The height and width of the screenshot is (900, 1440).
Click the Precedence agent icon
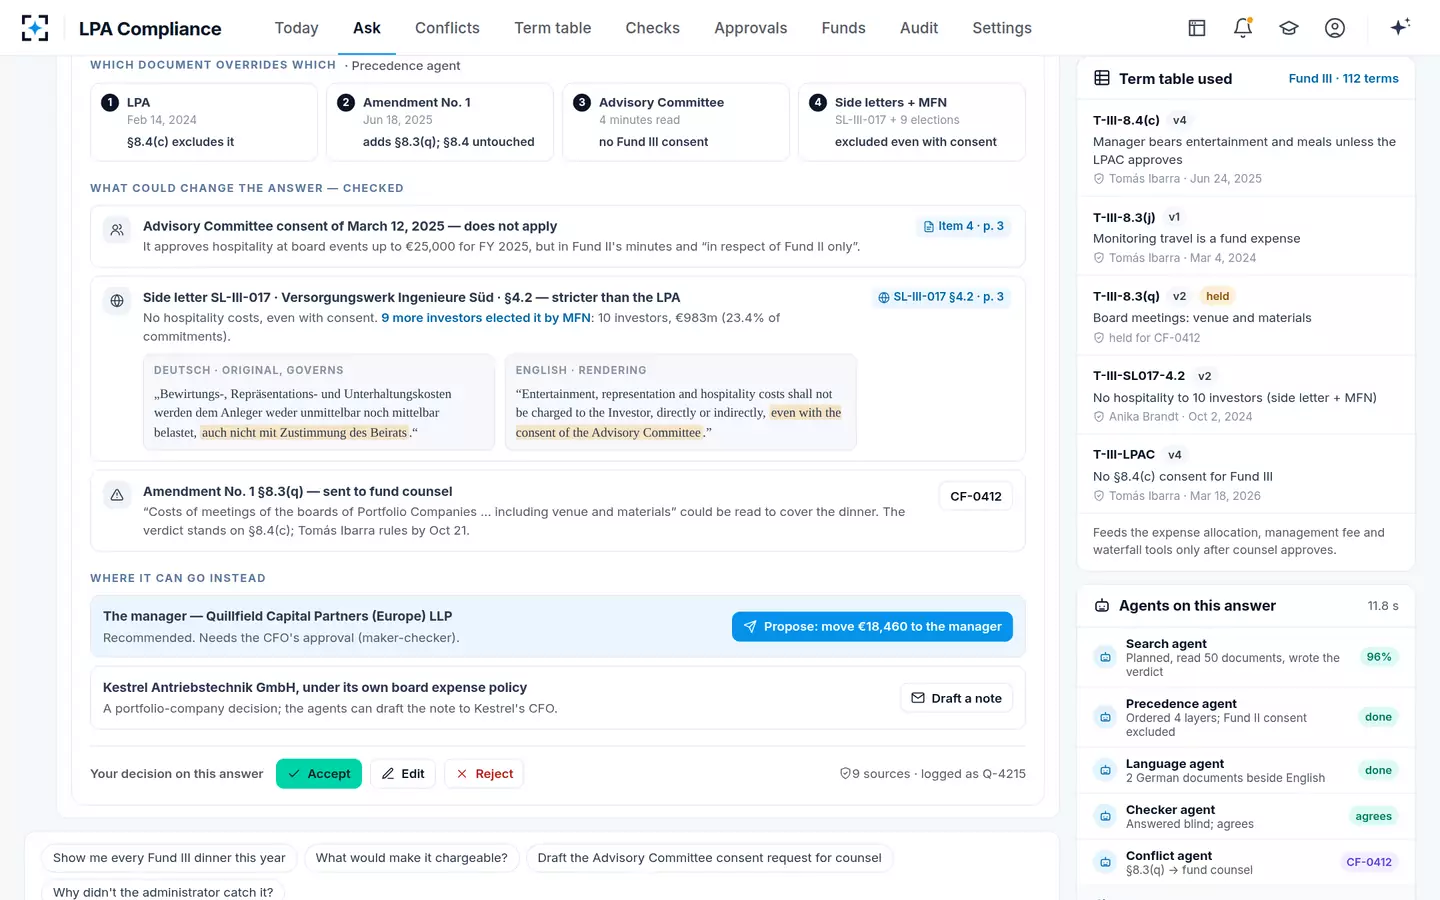[x=1106, y=717]
